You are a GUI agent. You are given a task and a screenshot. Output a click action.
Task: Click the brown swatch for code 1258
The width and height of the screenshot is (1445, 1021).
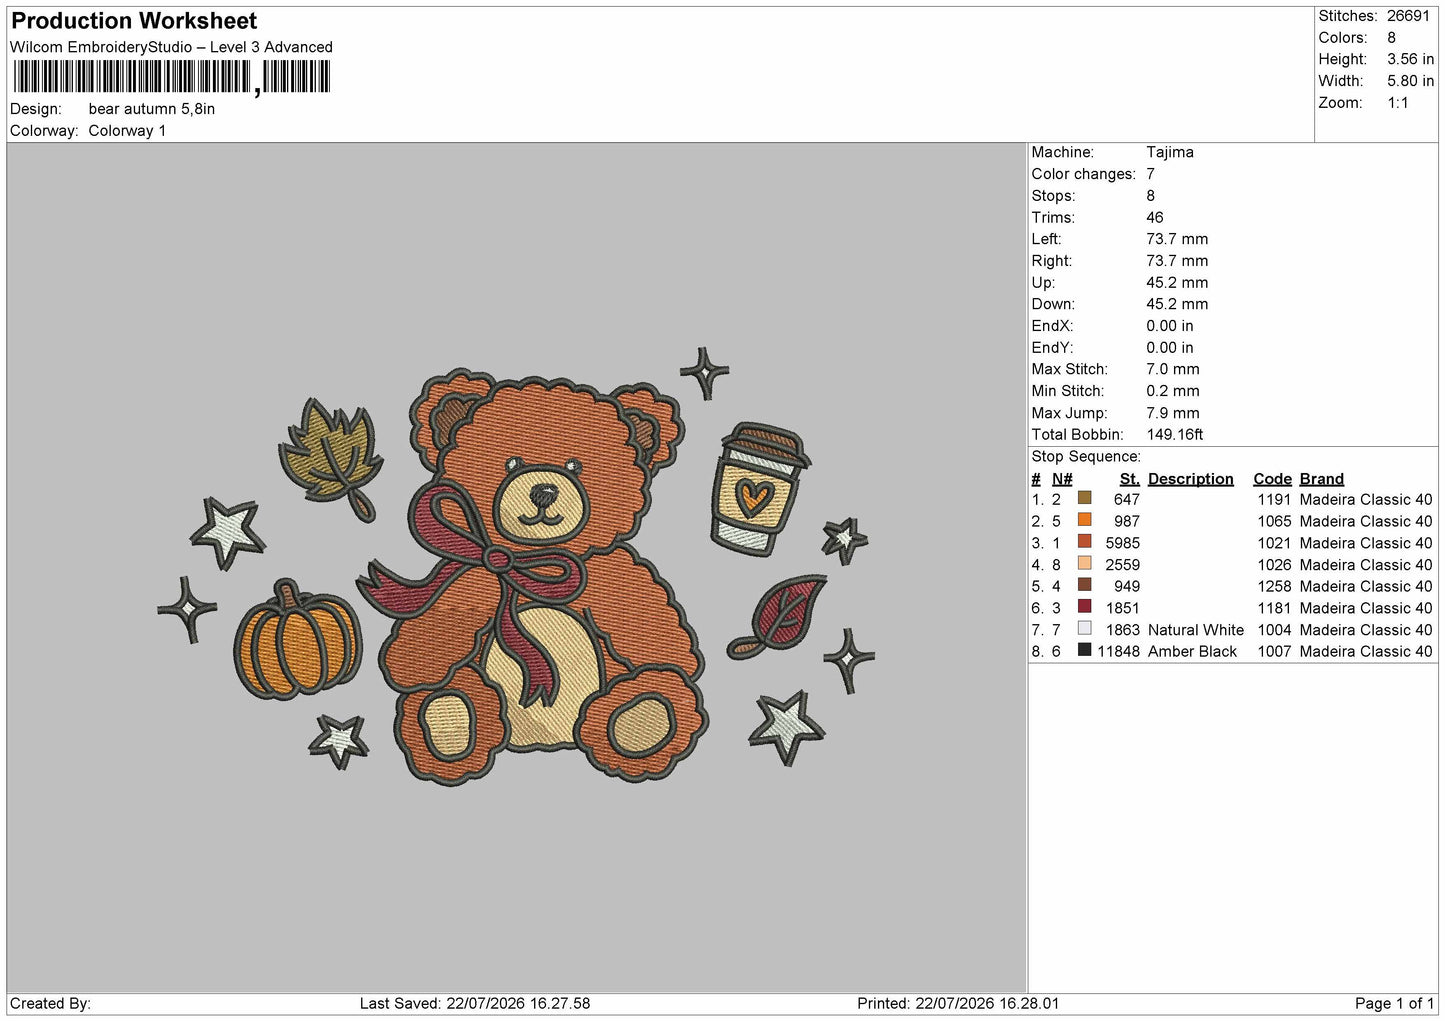[1084, 585]
